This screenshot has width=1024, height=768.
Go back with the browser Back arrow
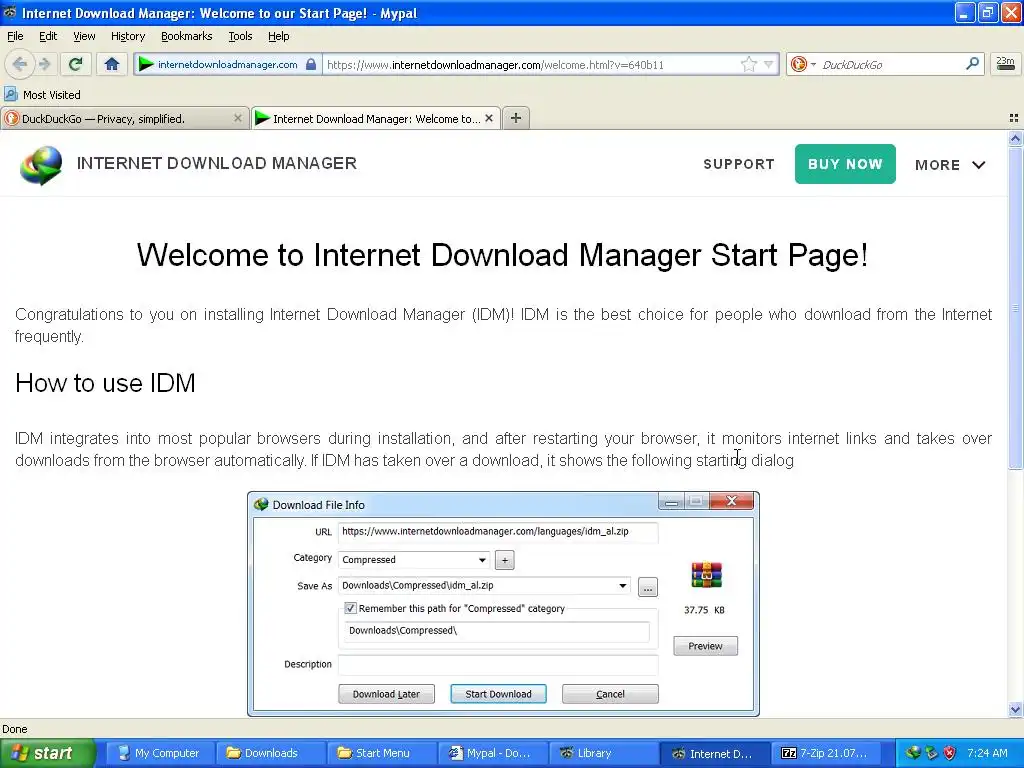pyautogui.click(x=20, y=64)
